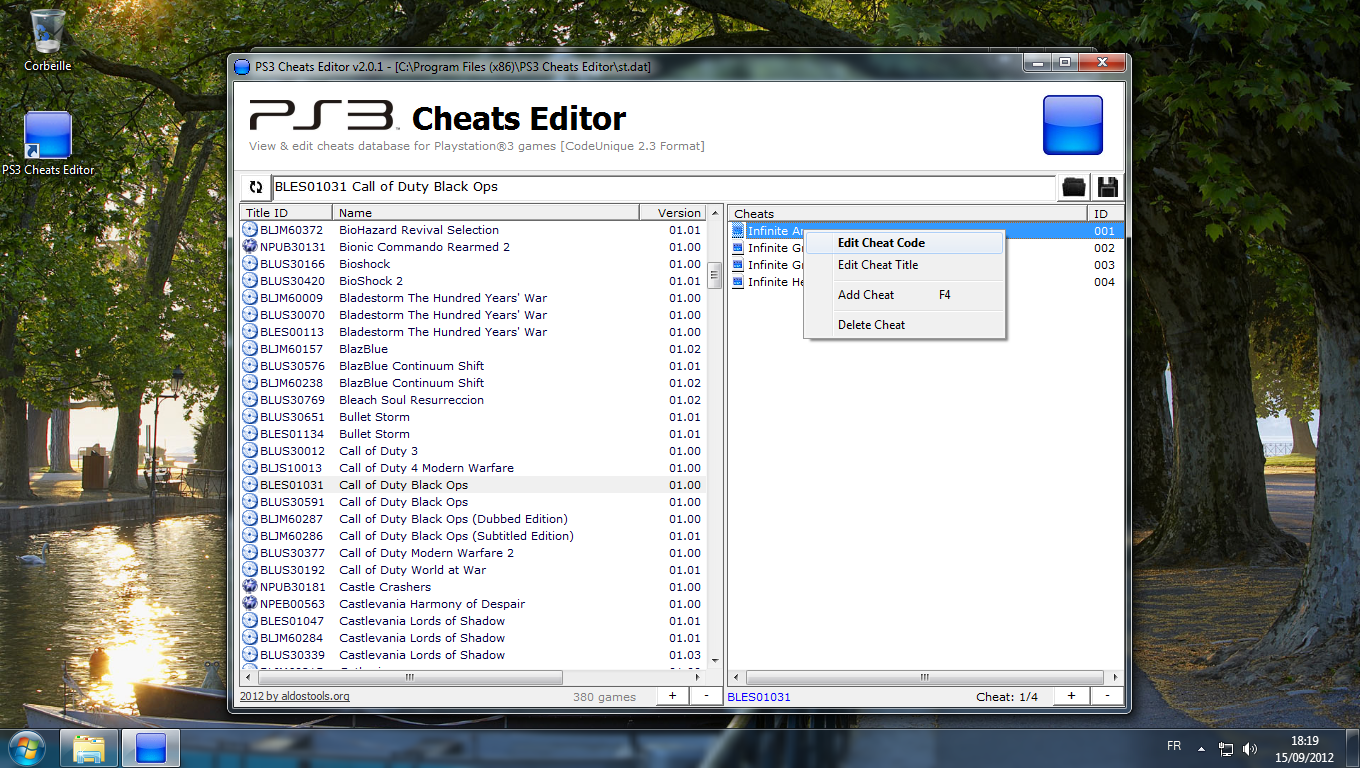
Task: Open the Windows Start menu
Action: (27, 748)
